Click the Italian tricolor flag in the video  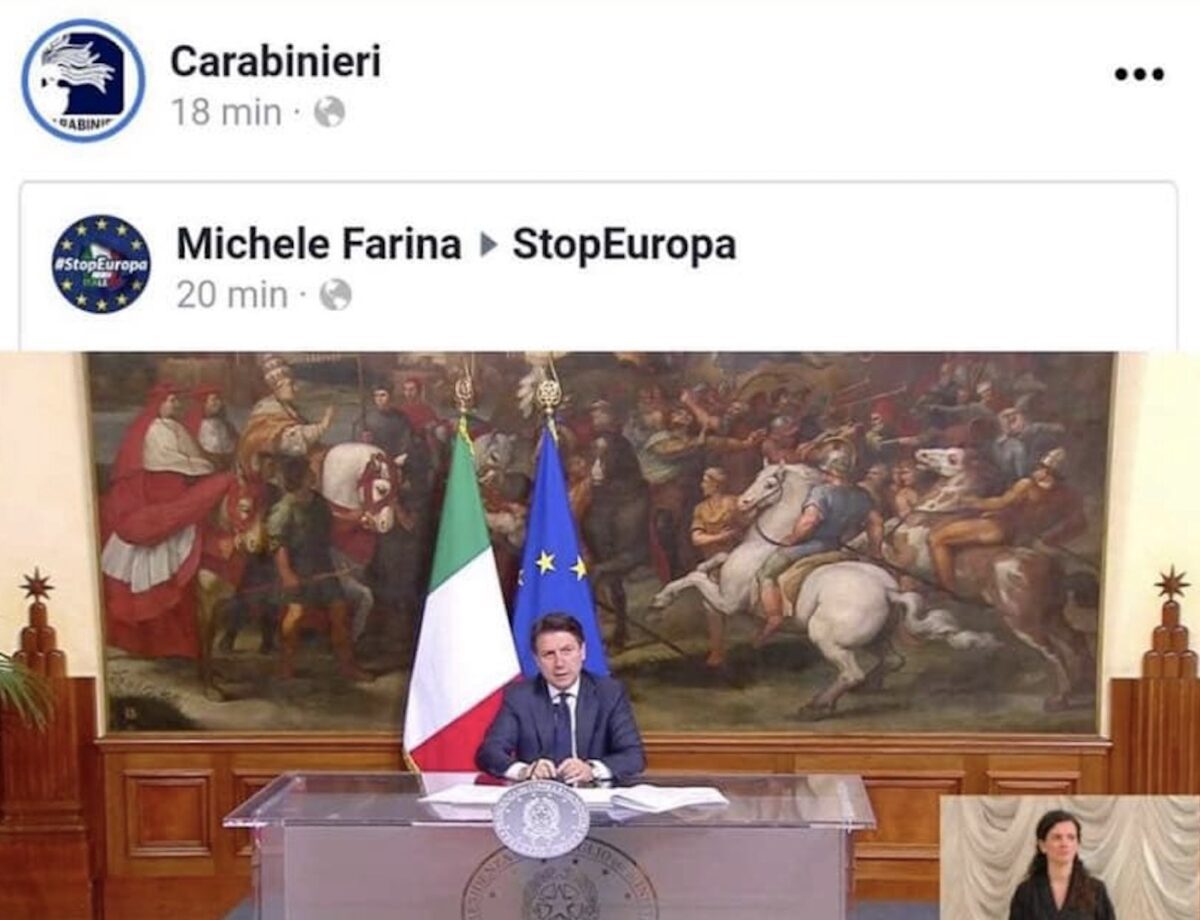(460, 600)
